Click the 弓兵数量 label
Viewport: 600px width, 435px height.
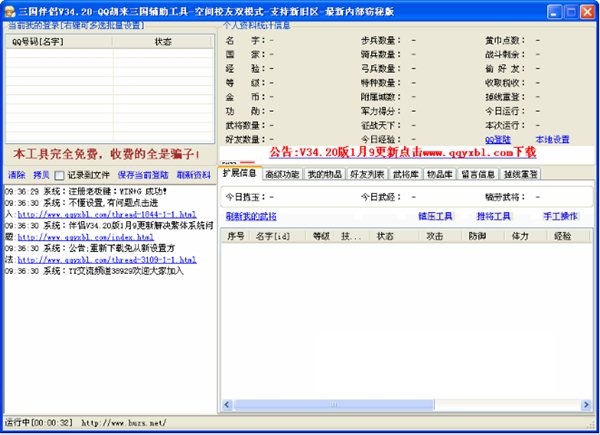click(380, 69)
